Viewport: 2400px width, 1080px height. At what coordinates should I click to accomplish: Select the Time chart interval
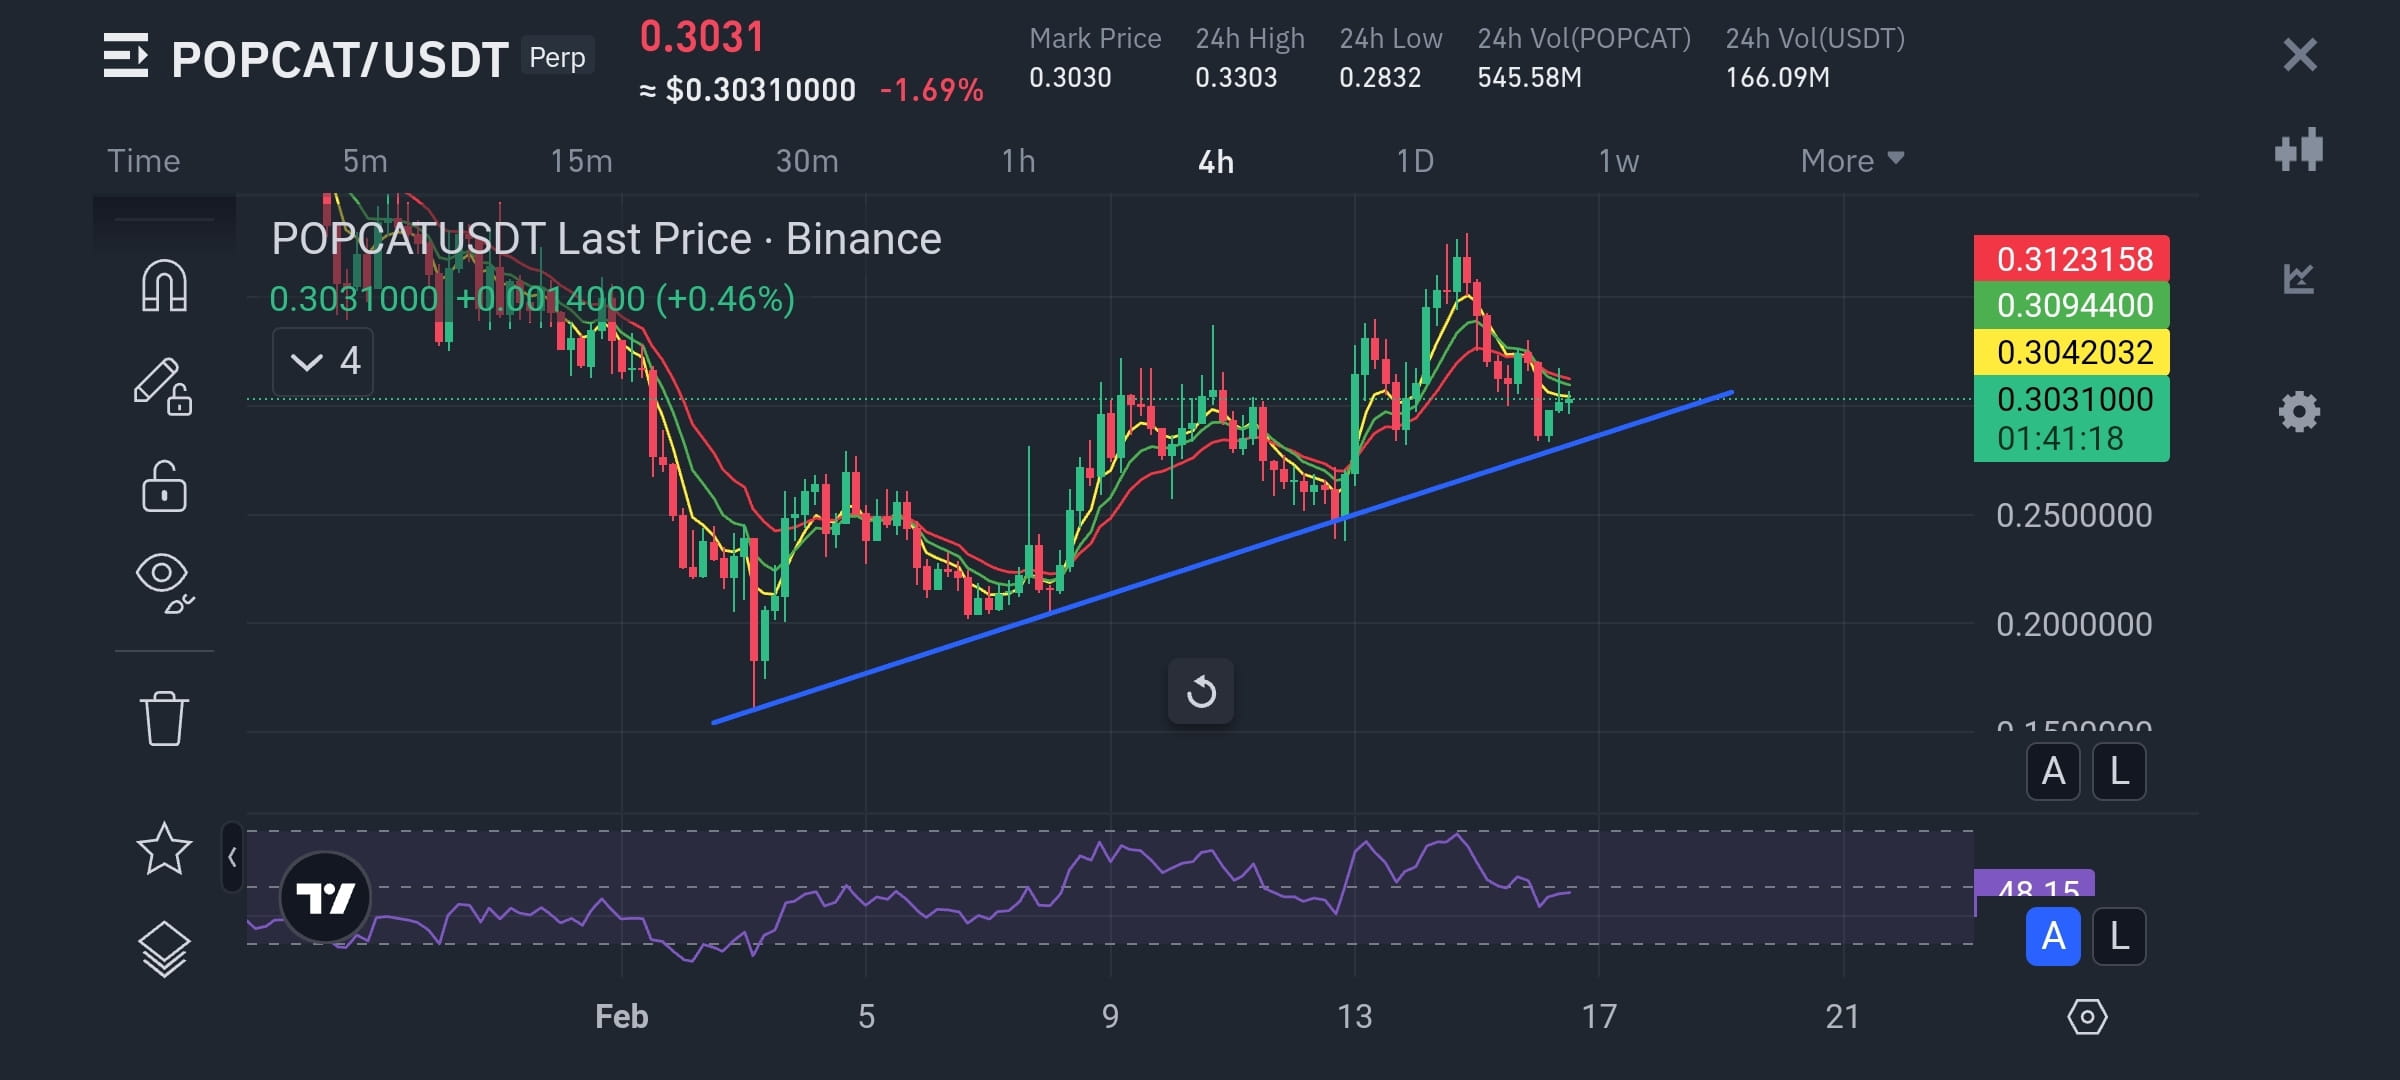[x=144, y=161]
